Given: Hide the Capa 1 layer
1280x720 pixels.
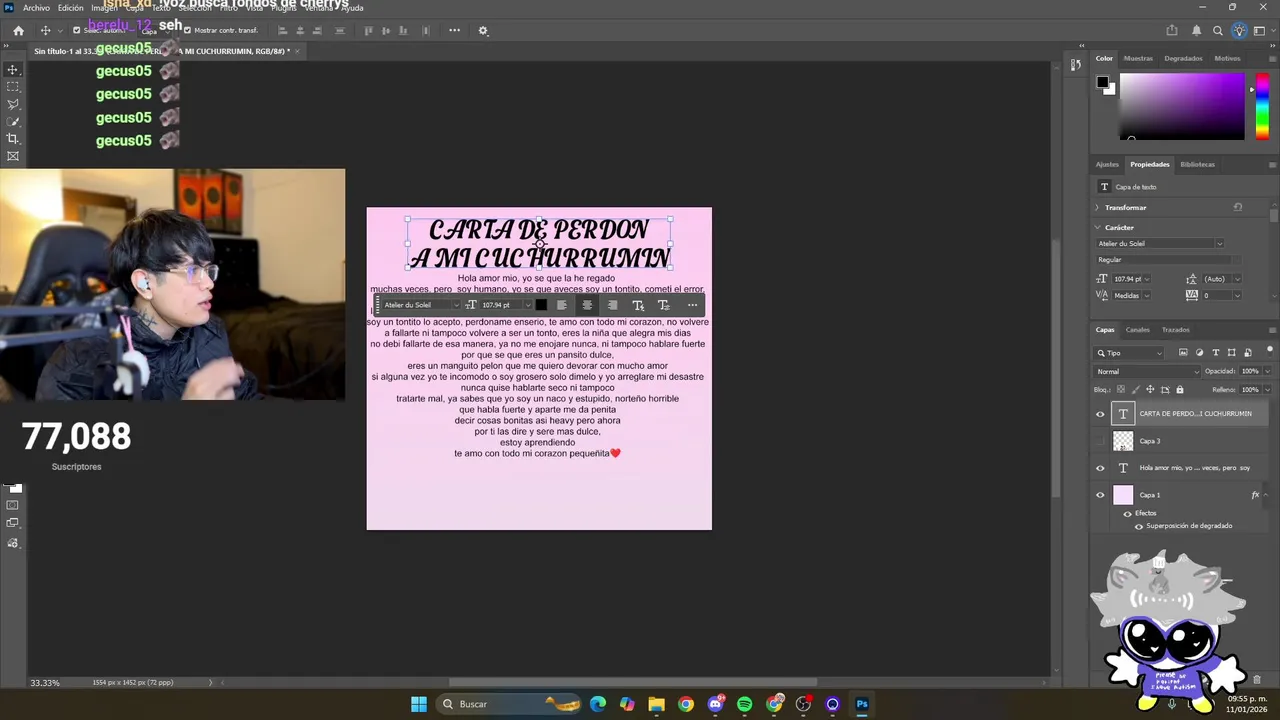Looking at the screenshot, I should 1100,495.
